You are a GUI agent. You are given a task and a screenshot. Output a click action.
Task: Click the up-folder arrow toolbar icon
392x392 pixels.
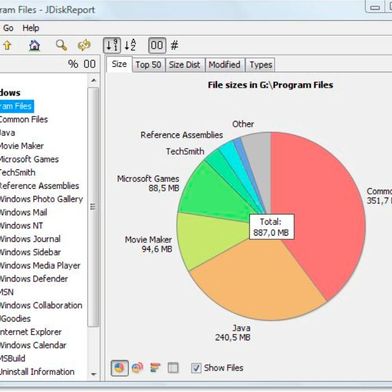click(7, 45)
